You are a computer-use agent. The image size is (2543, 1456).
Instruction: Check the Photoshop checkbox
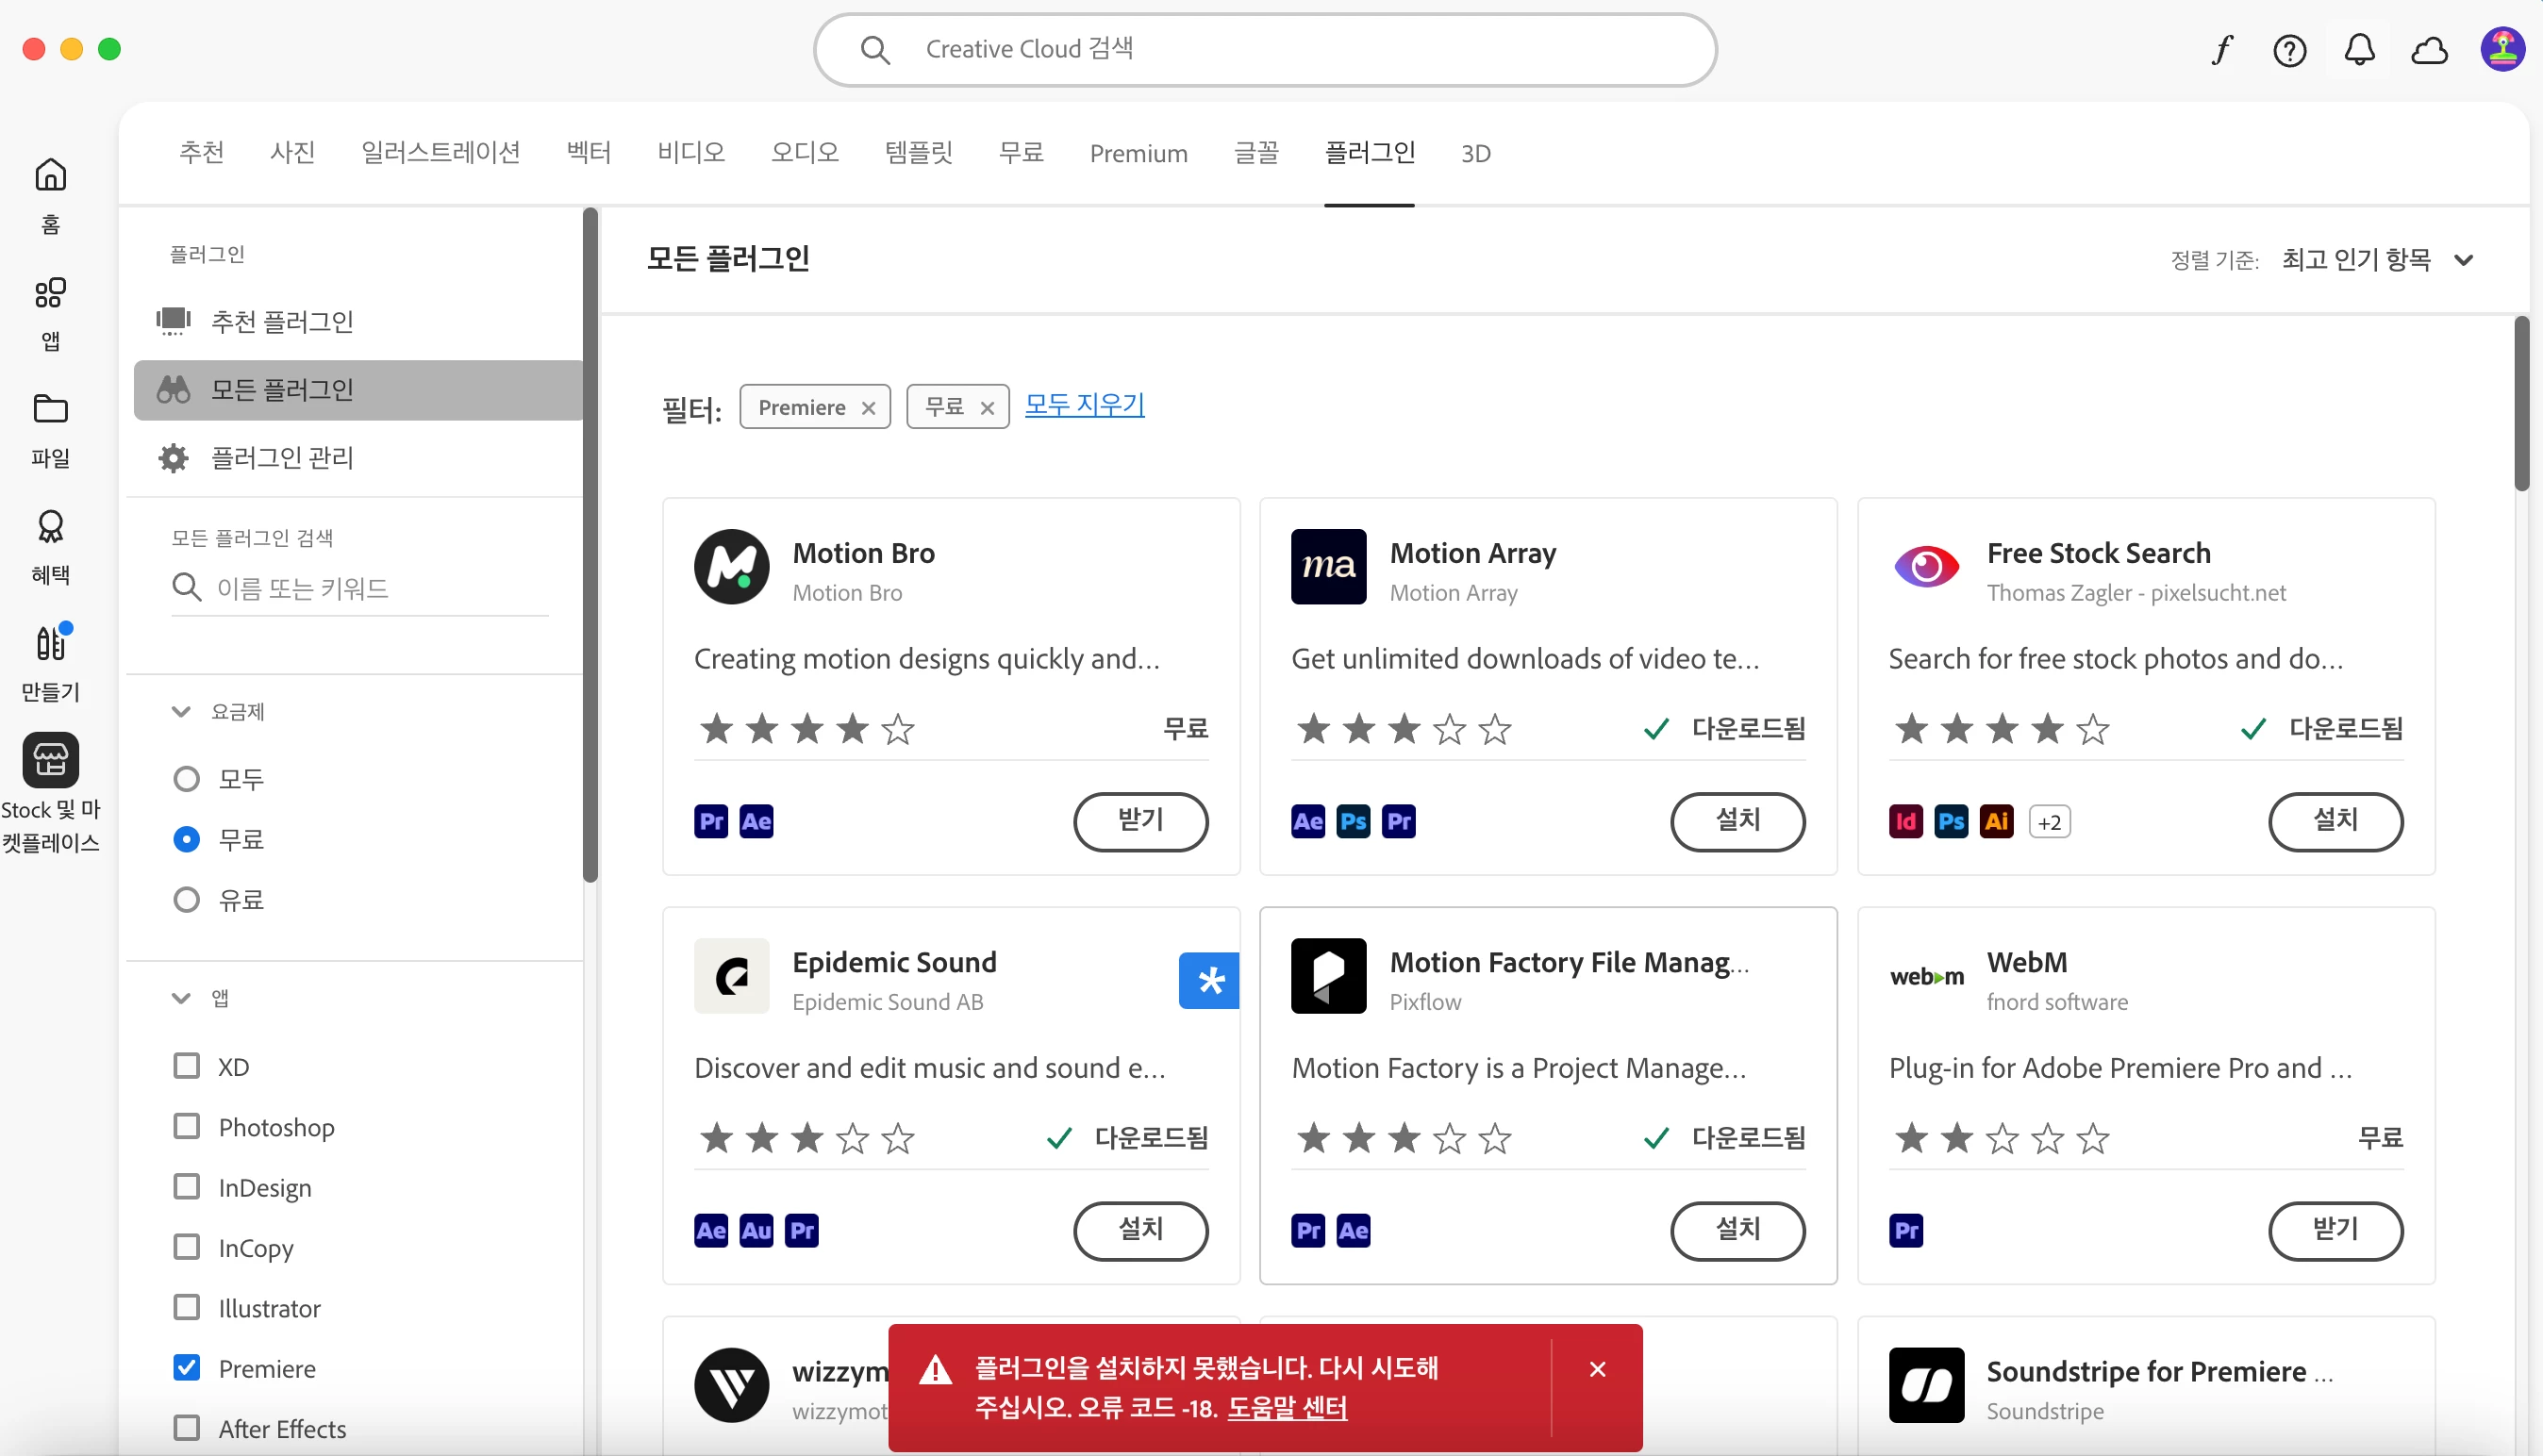pyautogui.click(x=186, y=1127)
